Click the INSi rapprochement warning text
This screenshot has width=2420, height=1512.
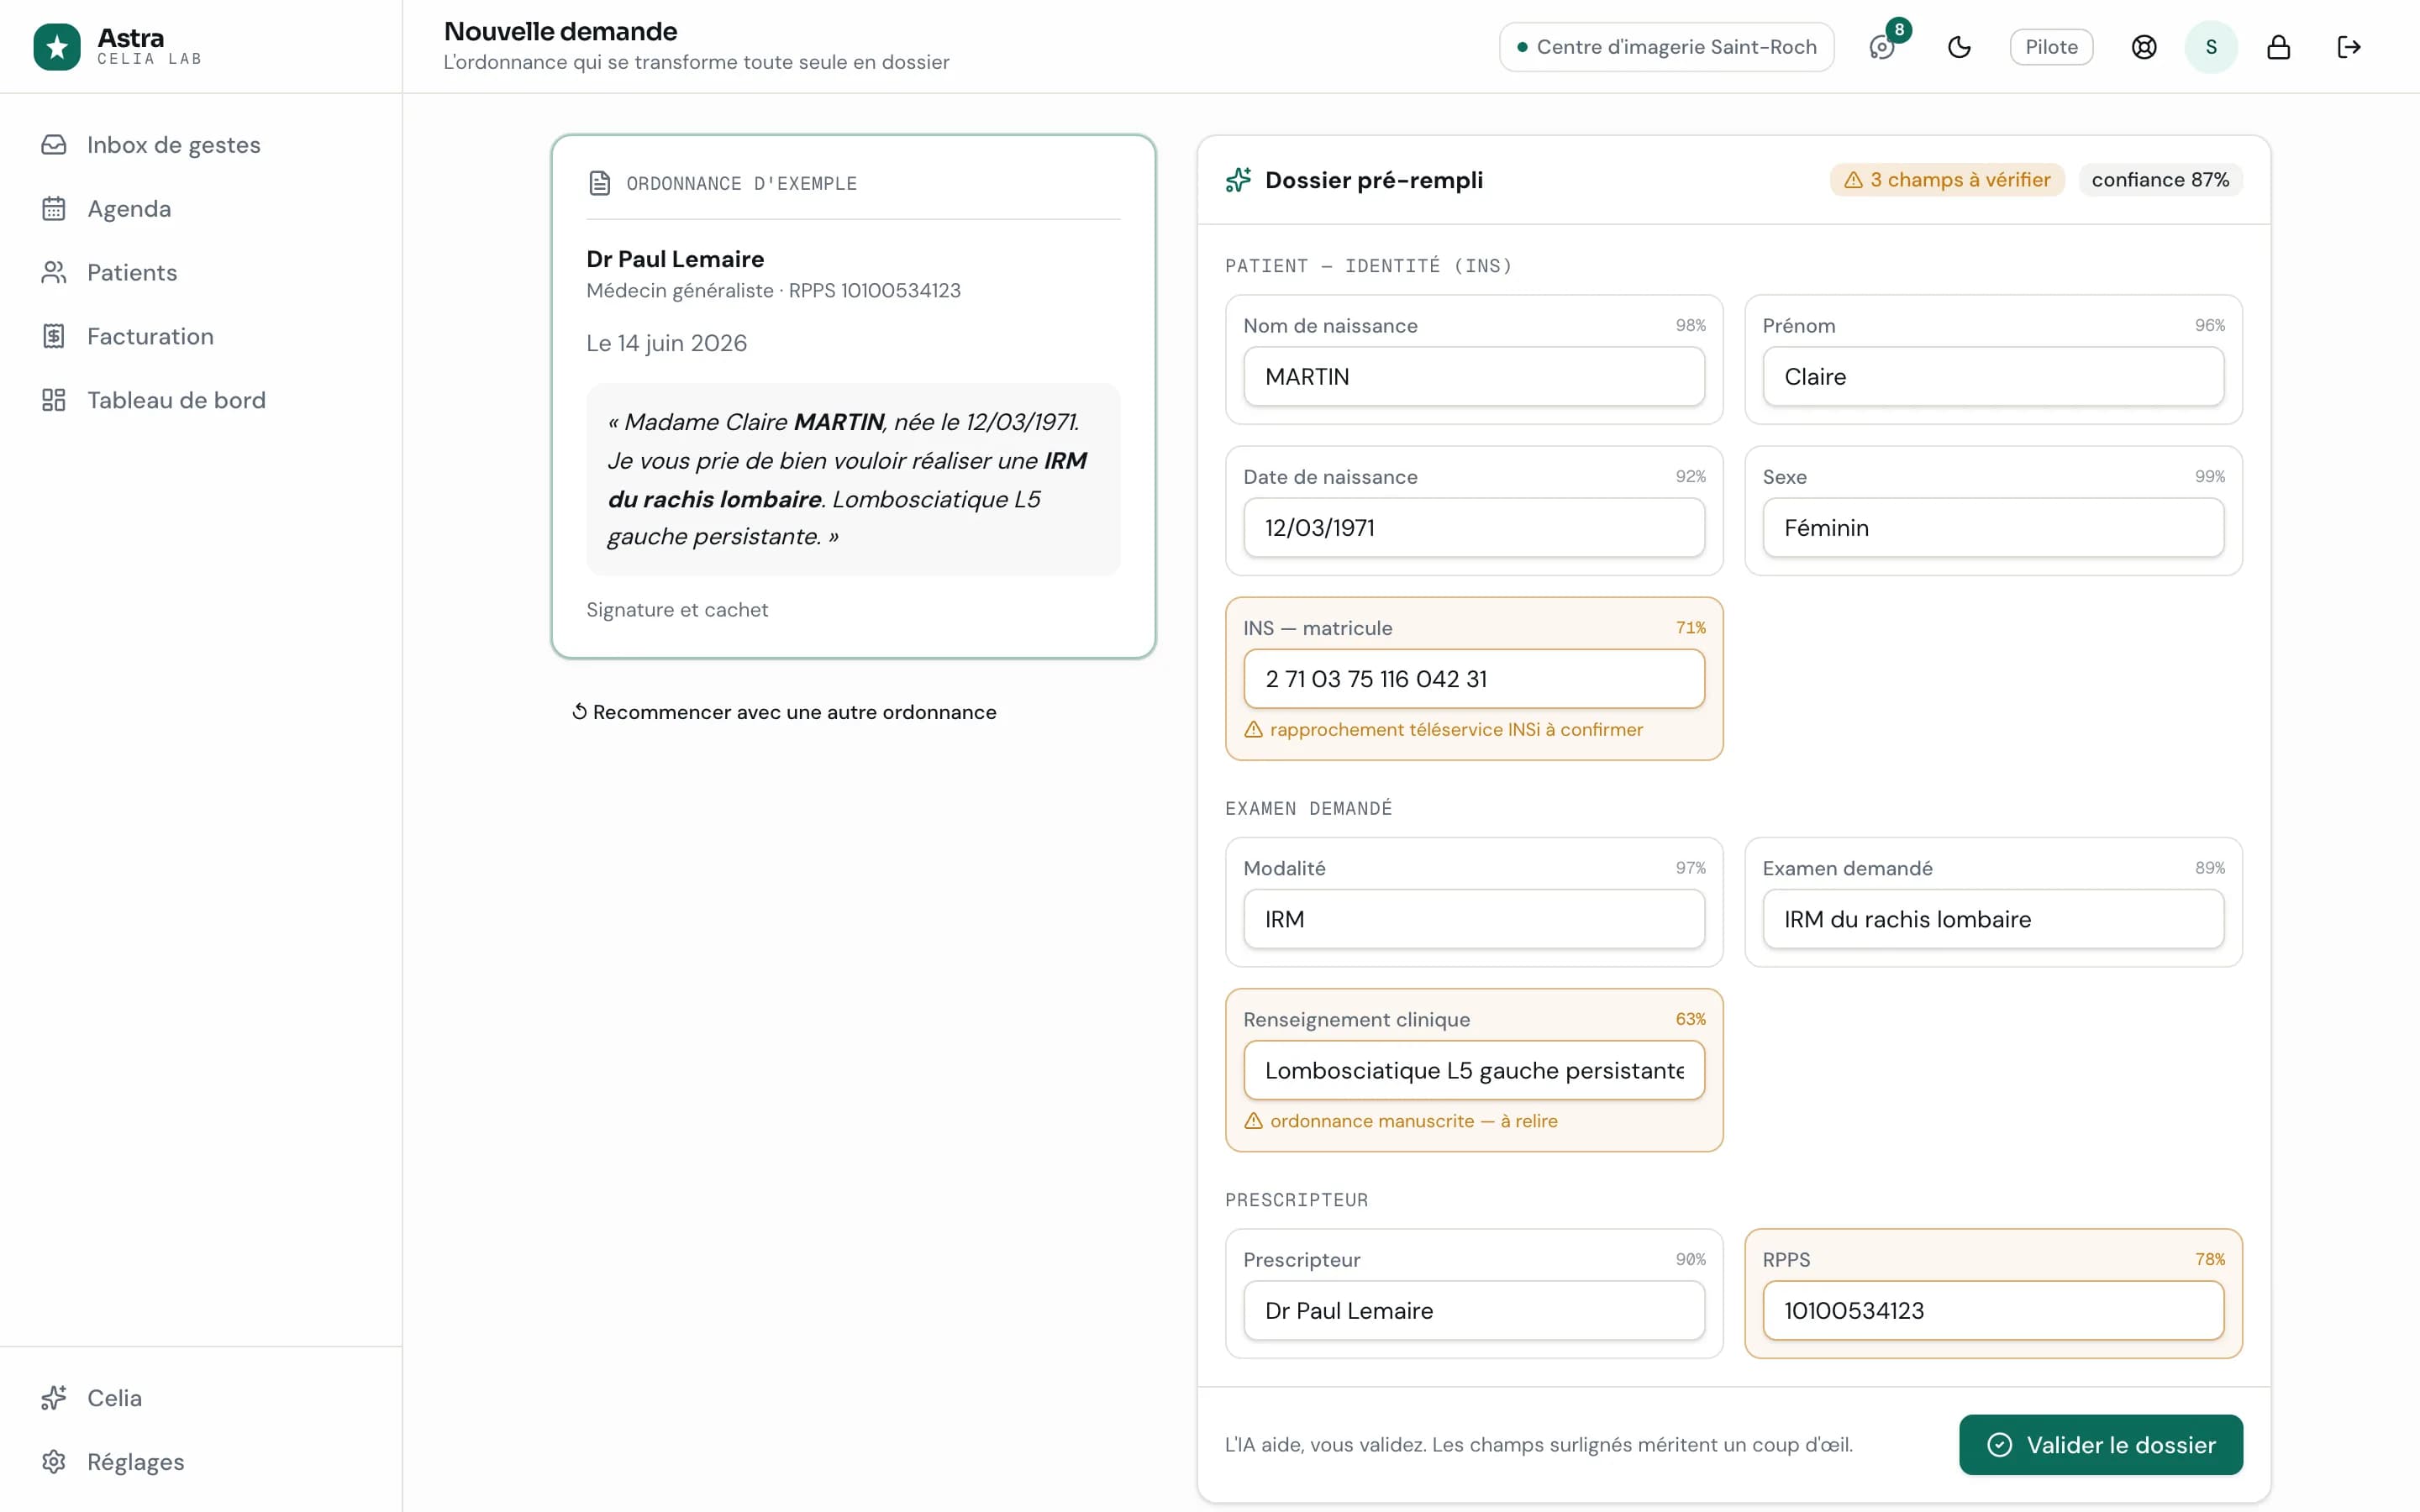tap(1456, 730)
